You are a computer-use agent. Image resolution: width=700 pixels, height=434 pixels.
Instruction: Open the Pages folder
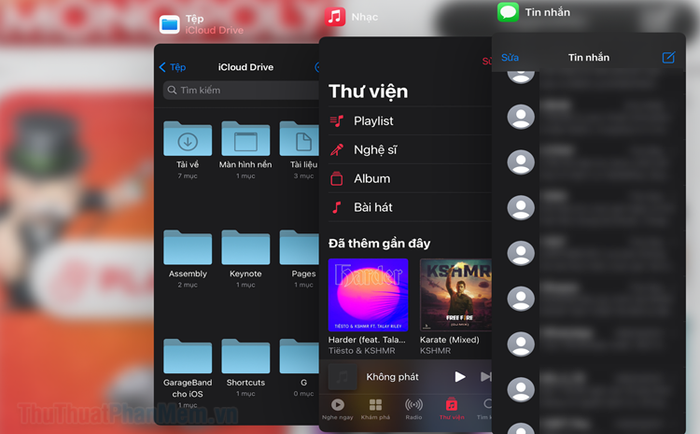(300, 248)
